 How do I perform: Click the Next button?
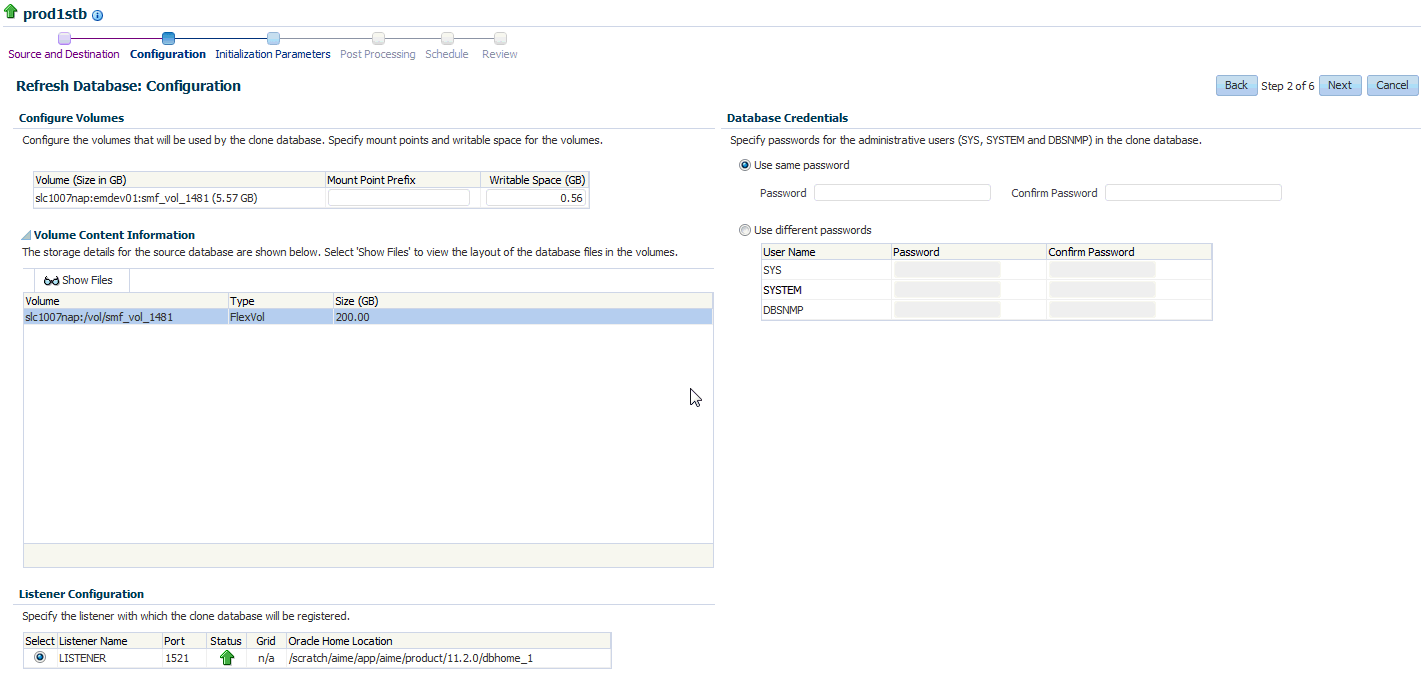(1340, 85)
